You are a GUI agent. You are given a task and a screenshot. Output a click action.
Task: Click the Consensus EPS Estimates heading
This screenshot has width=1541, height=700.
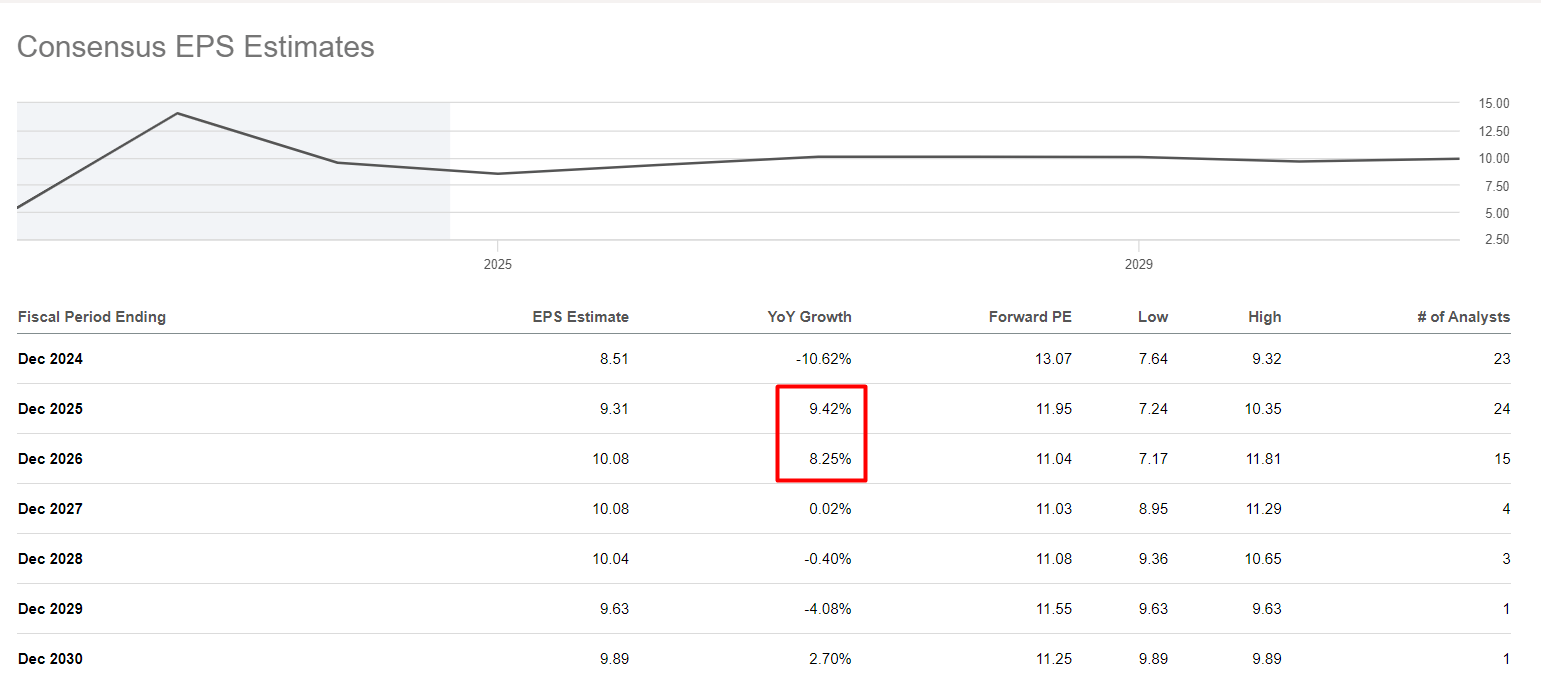[x=196, y=47]
